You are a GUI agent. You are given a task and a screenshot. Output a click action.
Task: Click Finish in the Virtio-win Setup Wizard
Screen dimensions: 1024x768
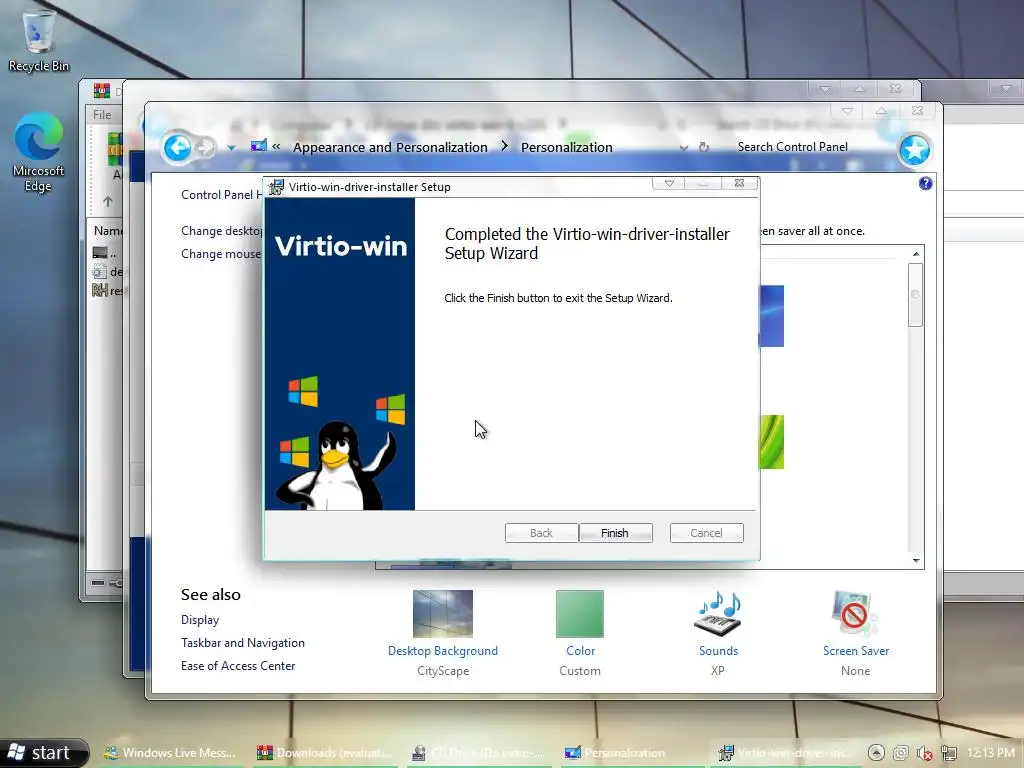[x=615, y=533]
